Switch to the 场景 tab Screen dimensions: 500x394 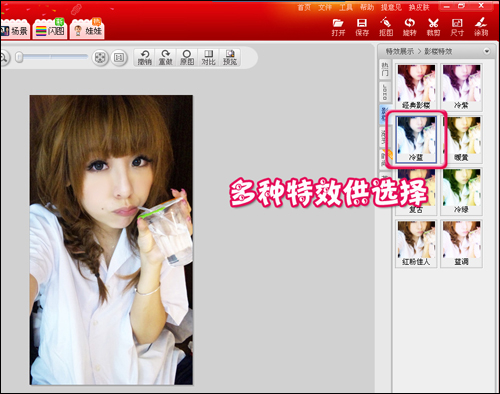[x=15, y=30]
